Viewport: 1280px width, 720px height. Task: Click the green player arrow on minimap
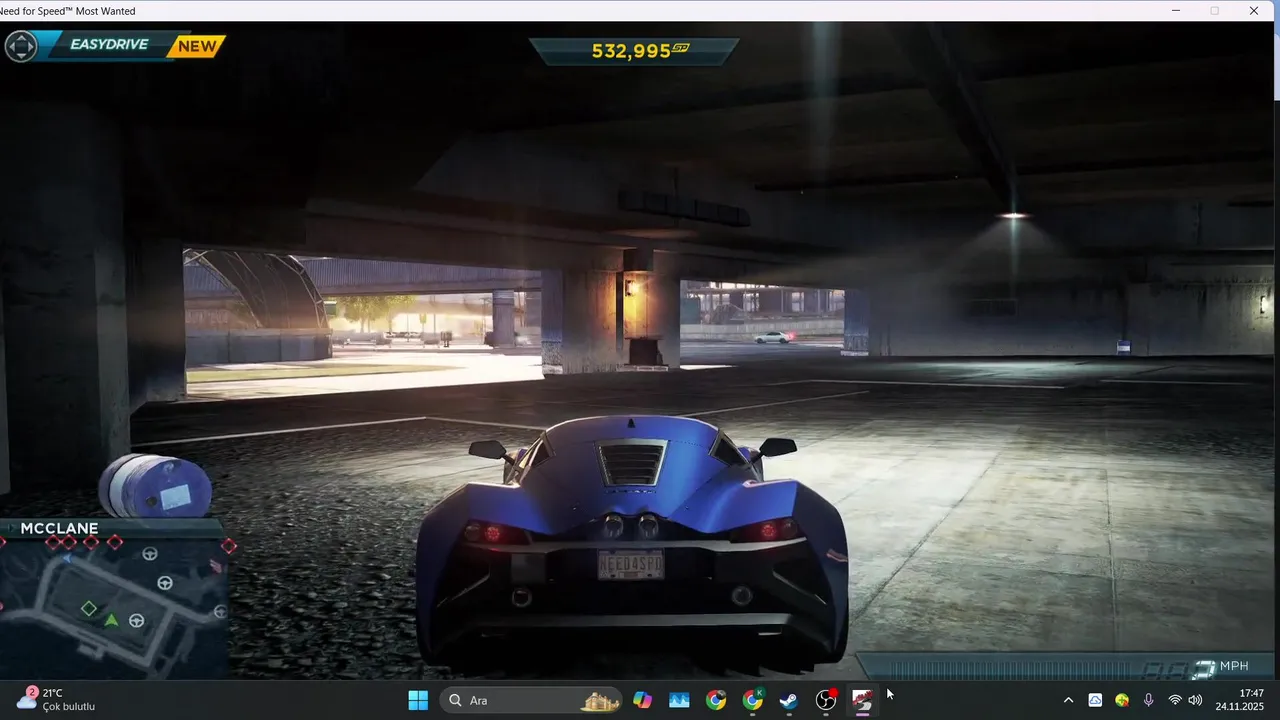point(111,621)
